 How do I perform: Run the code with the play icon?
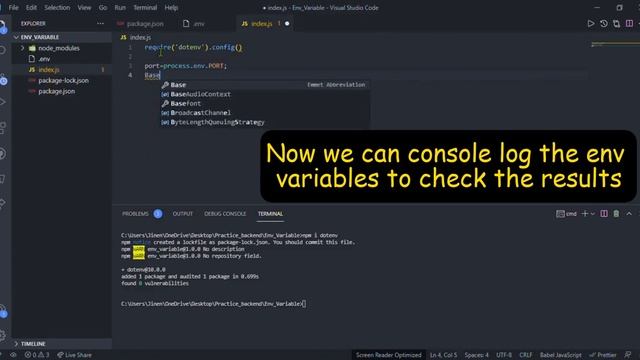tap(591, 24)
